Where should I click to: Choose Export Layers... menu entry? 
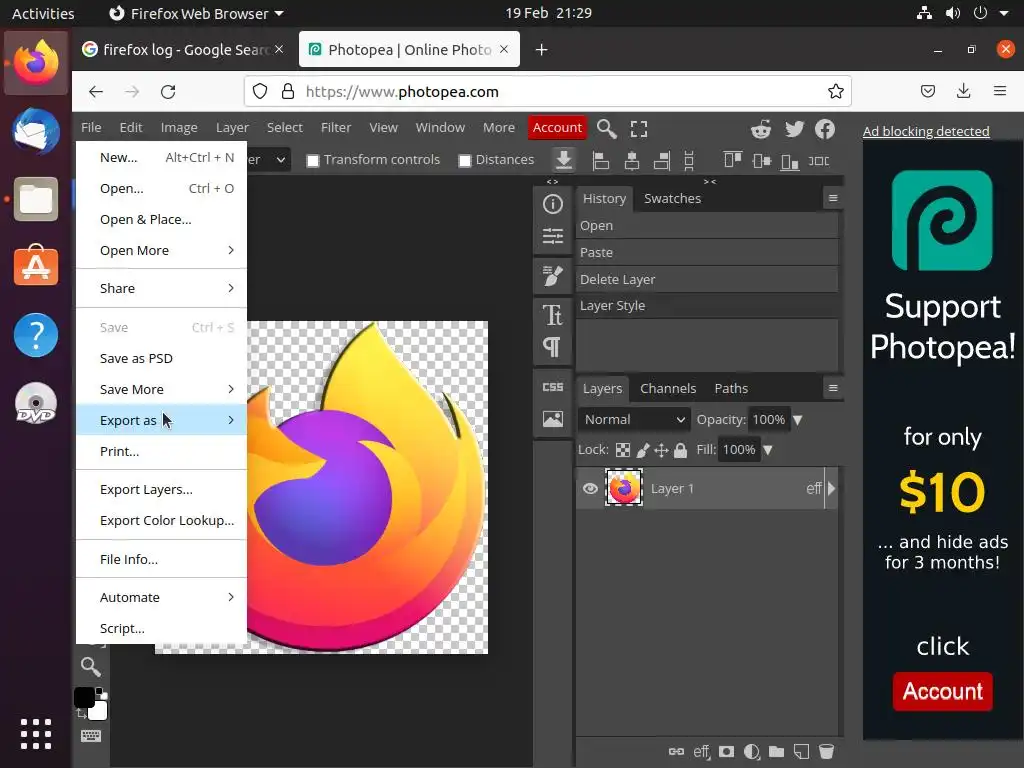click(161, 489)
